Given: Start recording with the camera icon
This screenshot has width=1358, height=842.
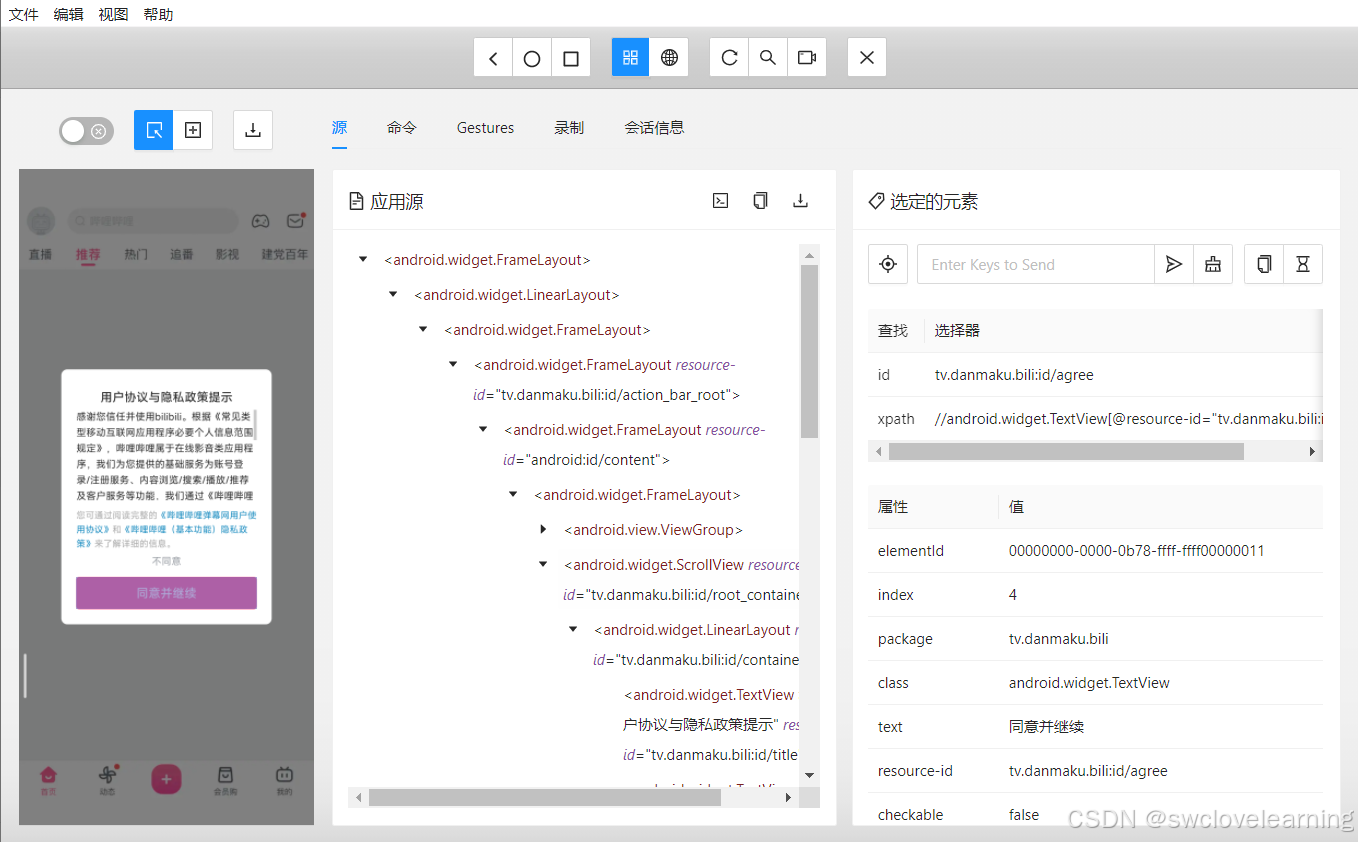Looking at the screenshot, I should tap(807, 58).
